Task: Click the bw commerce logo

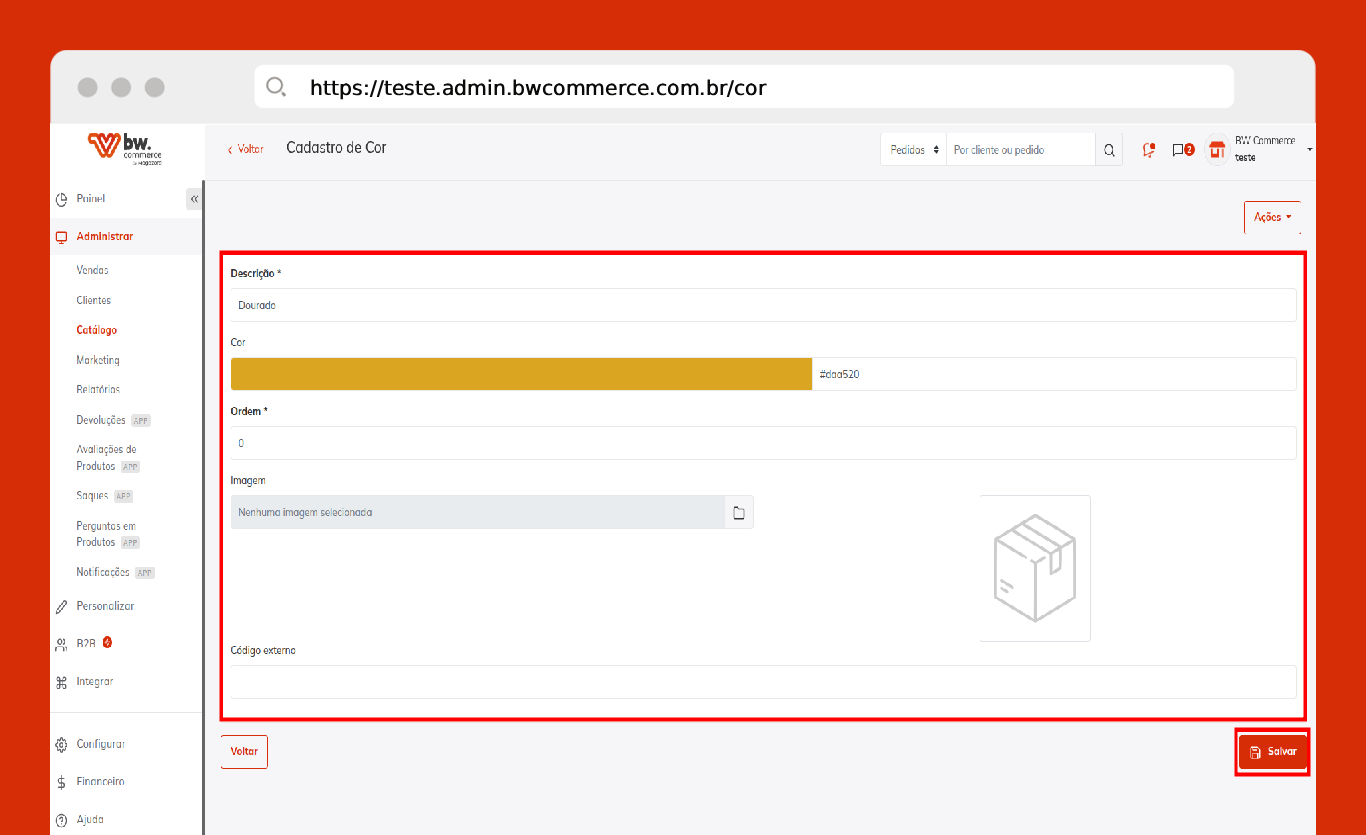Action: click(126, 149)
